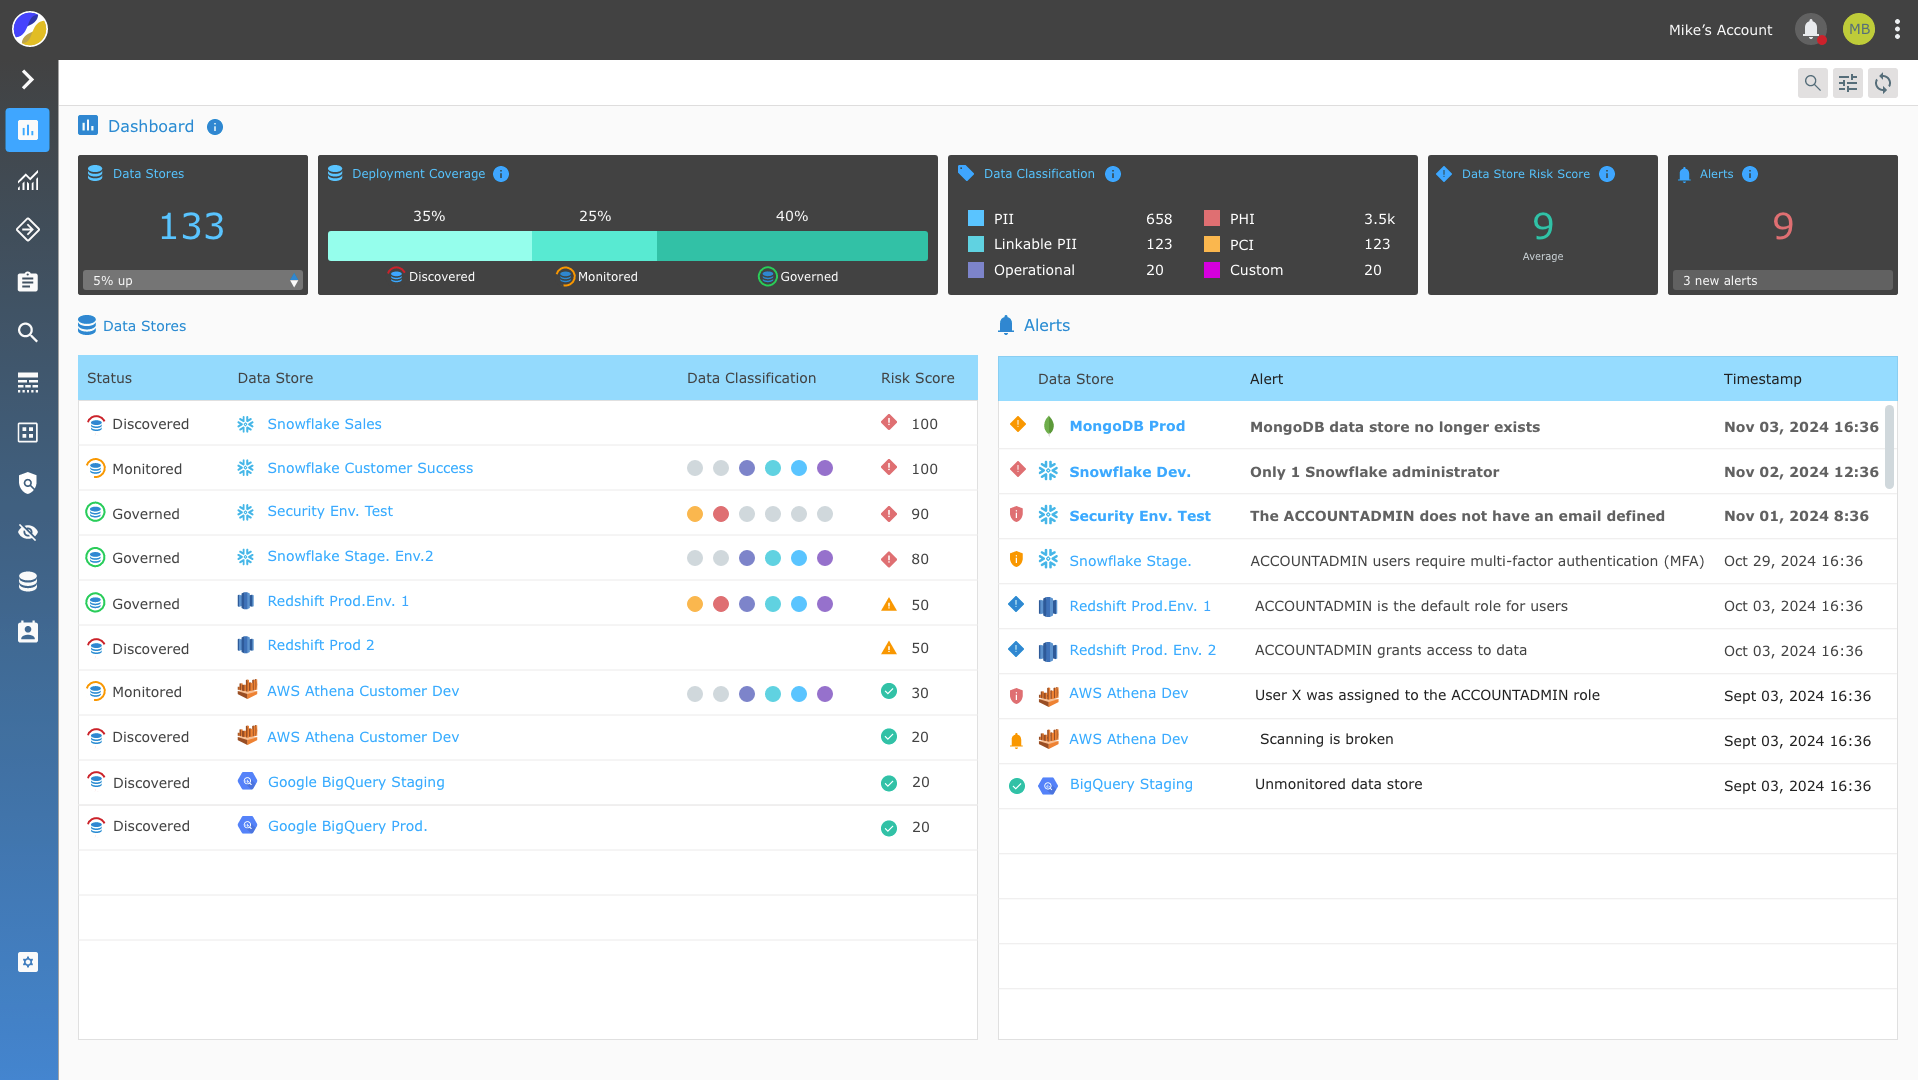Screen dimensions: 1918x1080
Task: Click the search icon in top toolbar
Action: point(1812,83)
